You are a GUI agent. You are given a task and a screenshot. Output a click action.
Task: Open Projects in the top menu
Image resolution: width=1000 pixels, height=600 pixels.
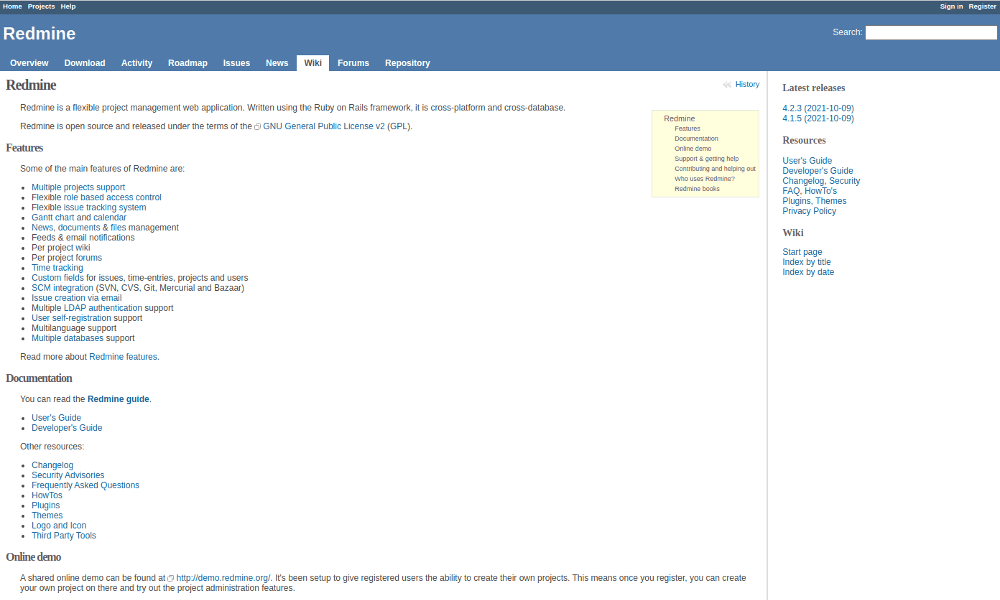tap(41, 6)
